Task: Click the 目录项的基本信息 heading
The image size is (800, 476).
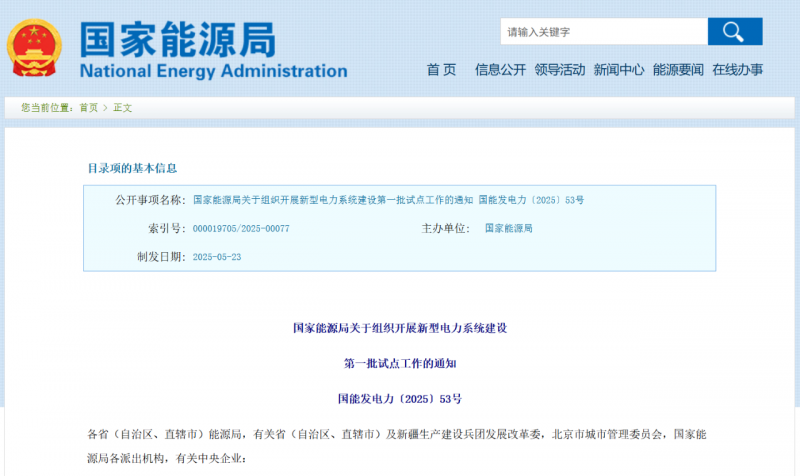Action: [x=133, y=168]
